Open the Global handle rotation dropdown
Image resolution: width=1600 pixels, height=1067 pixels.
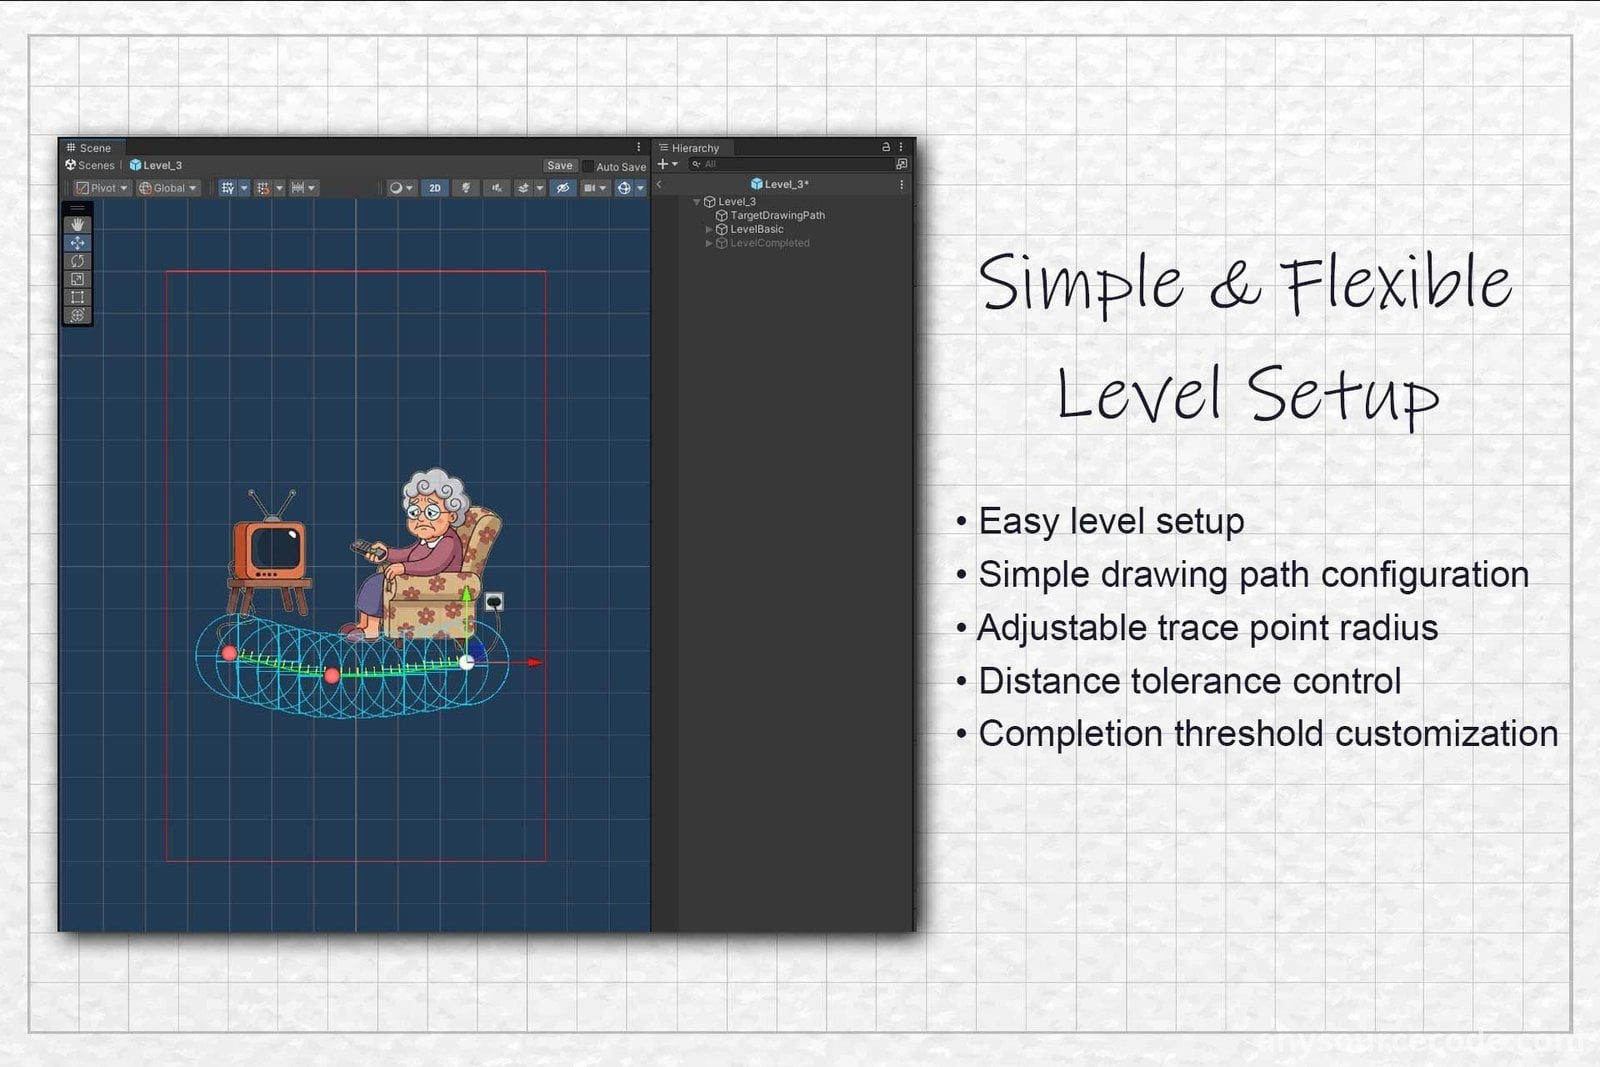pyautogui.click(x=168, y=188)
